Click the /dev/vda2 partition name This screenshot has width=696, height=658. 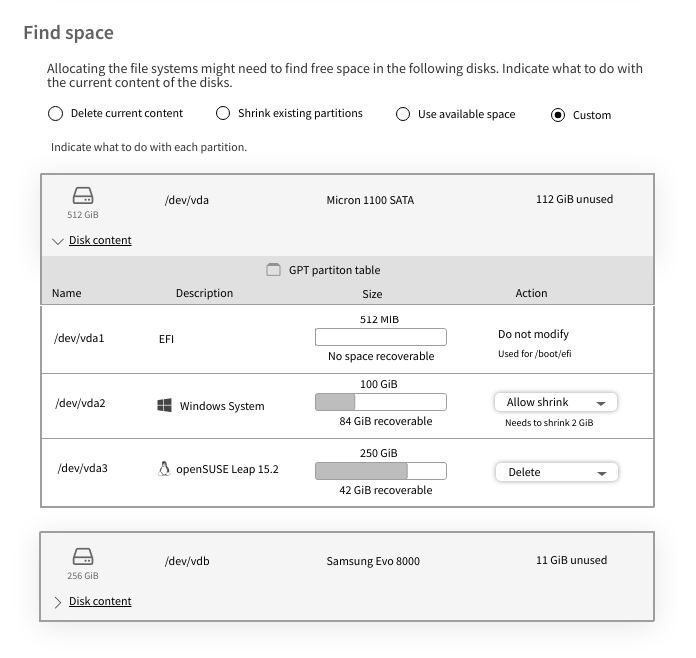(x=80, y=403)
